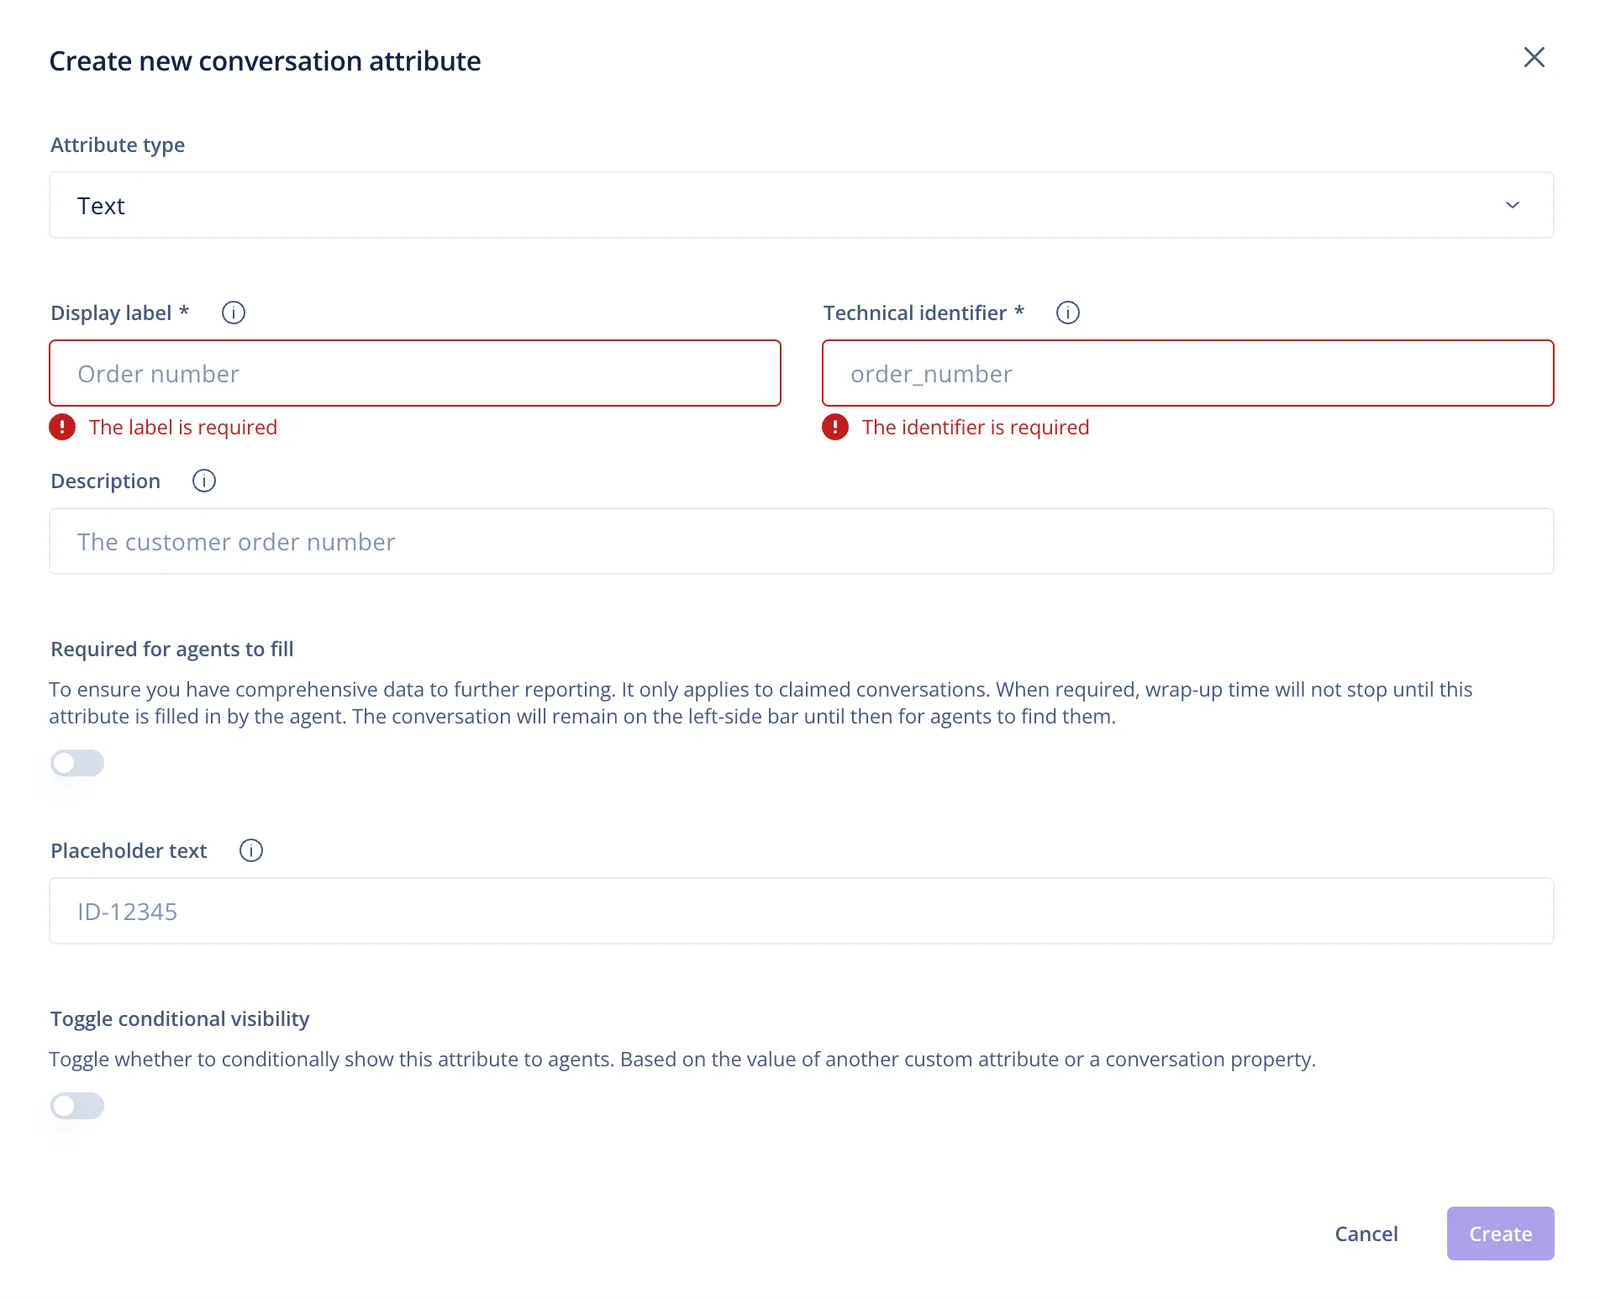This screenshot has height=1299, width=1600.
Task: Close the dialog with the X icon
Action: (1534, 57)
